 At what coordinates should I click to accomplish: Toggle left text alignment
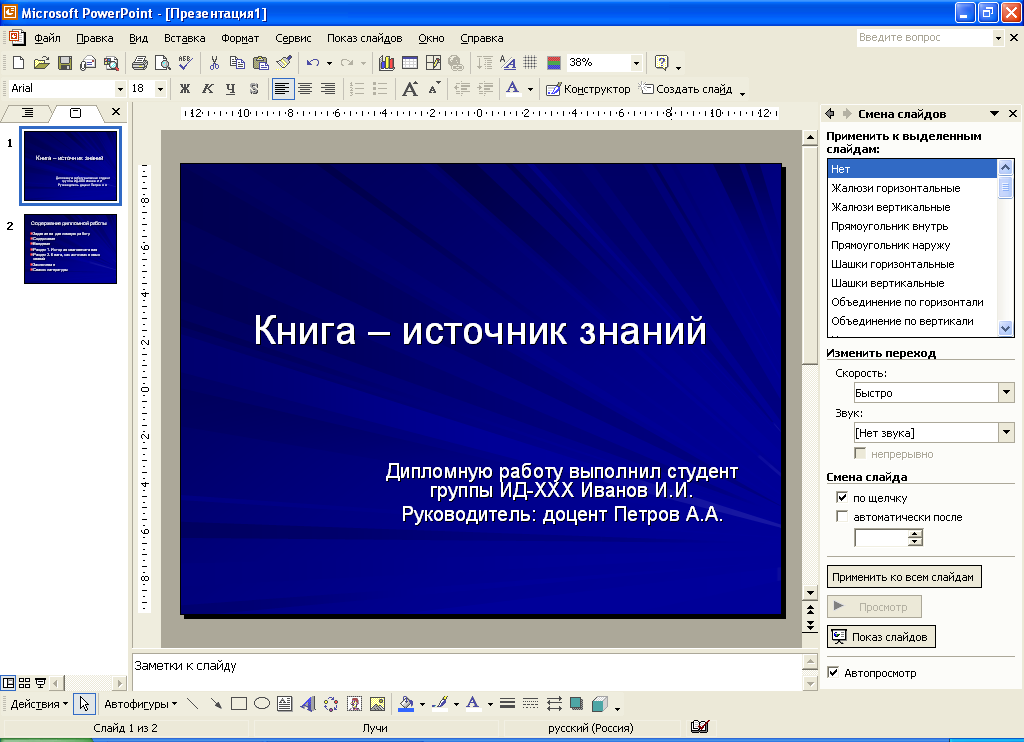pos(282,88)
